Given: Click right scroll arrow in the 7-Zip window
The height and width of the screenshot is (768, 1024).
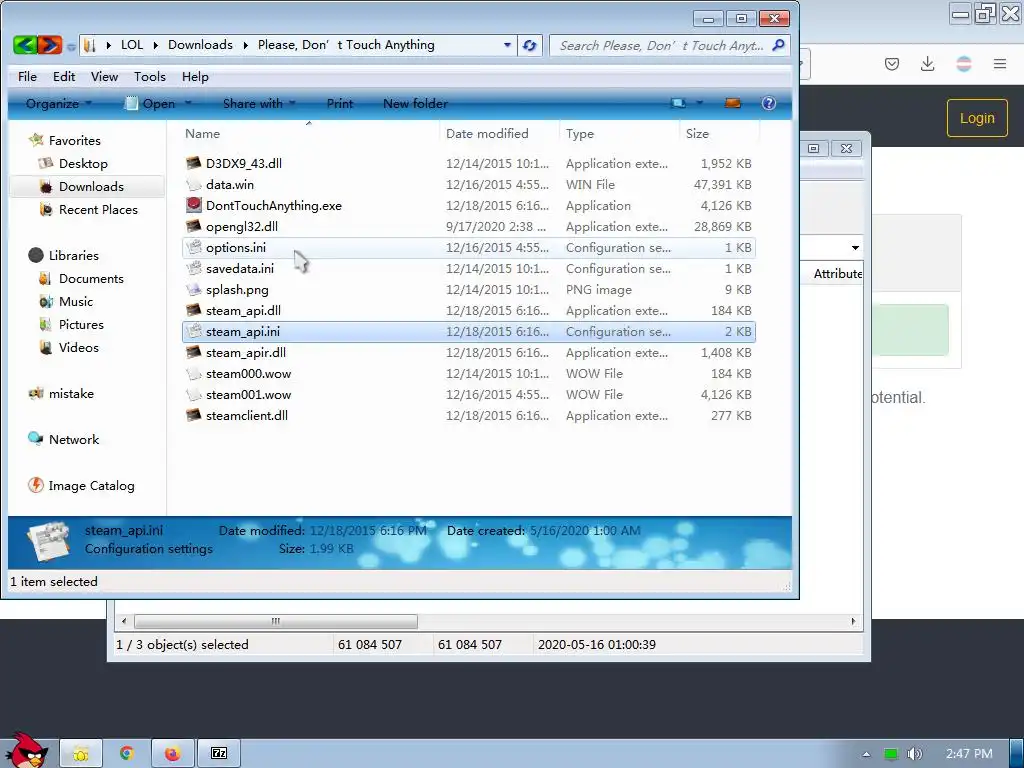Looking at the screenshot, I should coord(853,621).
